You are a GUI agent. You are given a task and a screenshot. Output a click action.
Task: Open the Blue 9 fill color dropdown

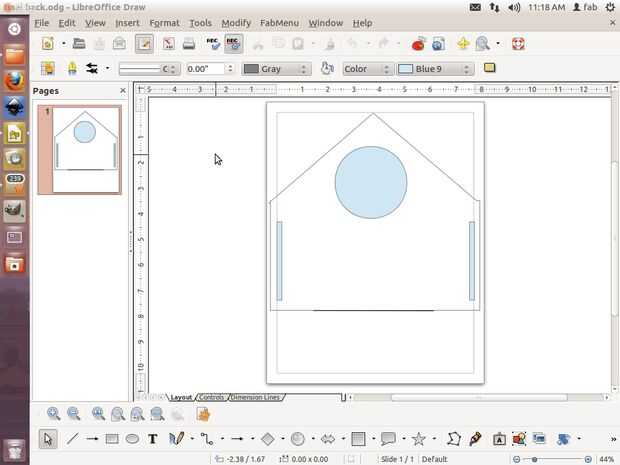click(434, 69)
